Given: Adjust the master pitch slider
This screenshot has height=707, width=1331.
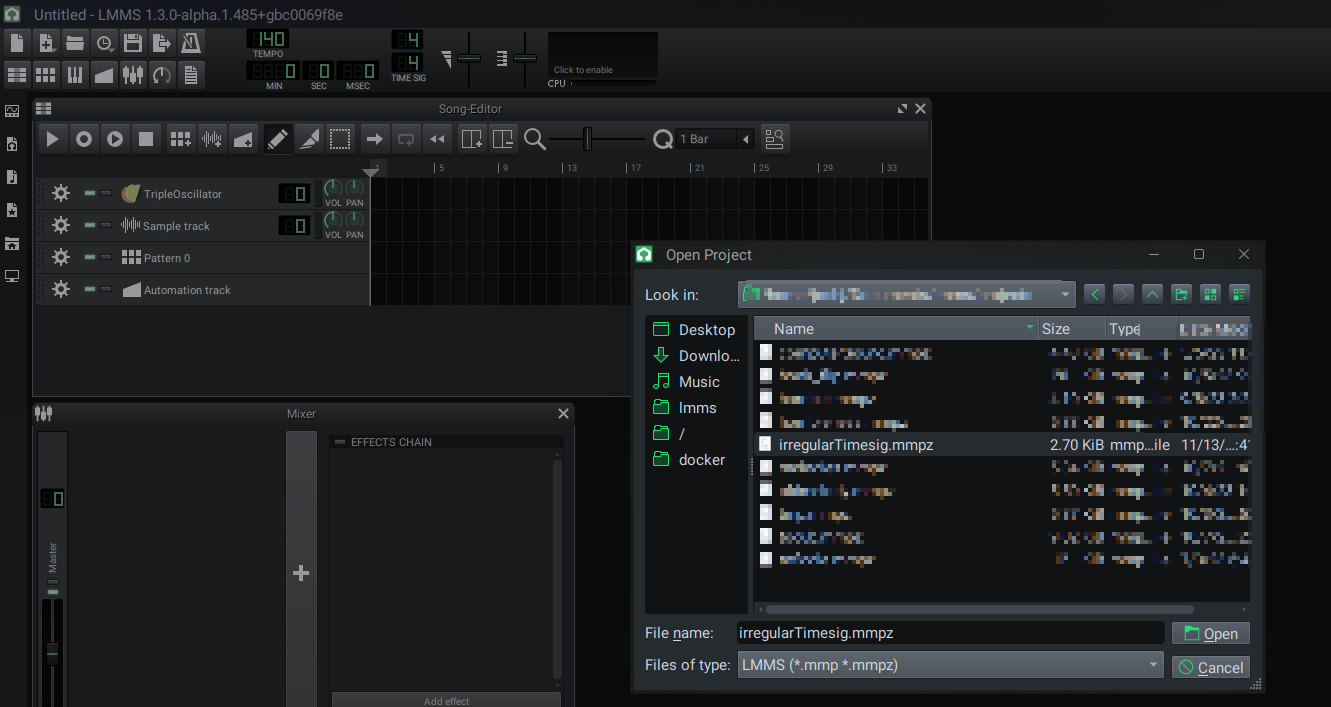Looking at the screenshot, I should (525, 59).
